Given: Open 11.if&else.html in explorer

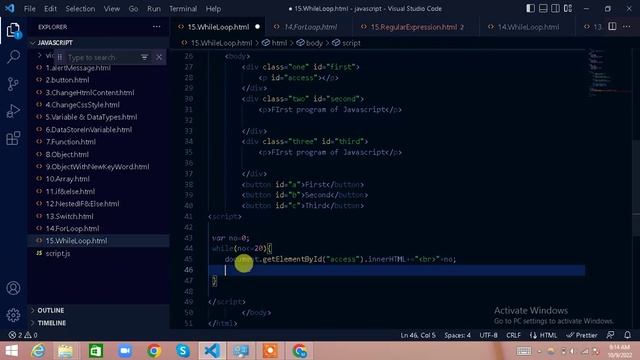Looking at the screenshot, I should (x=70, y=191).
